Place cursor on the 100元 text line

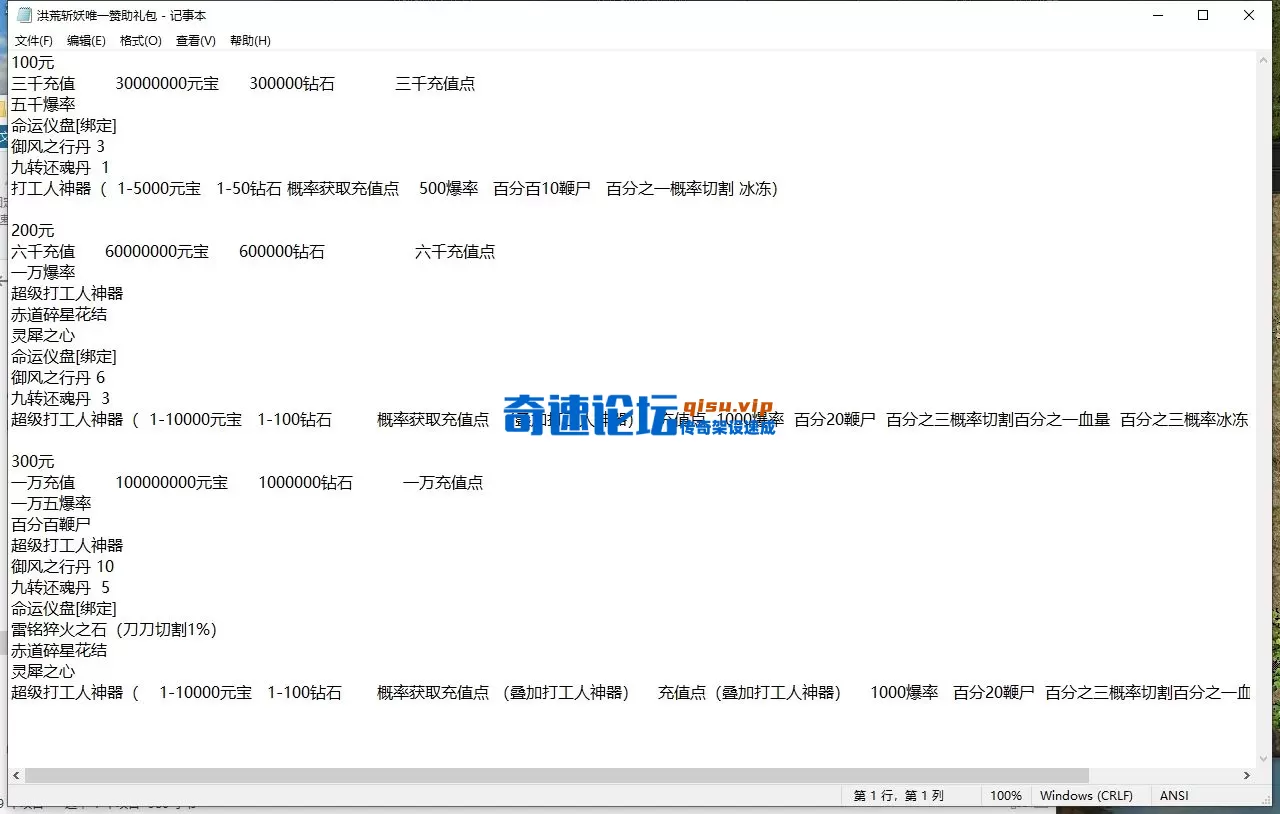pyautogui.click(x=32, y=61)
